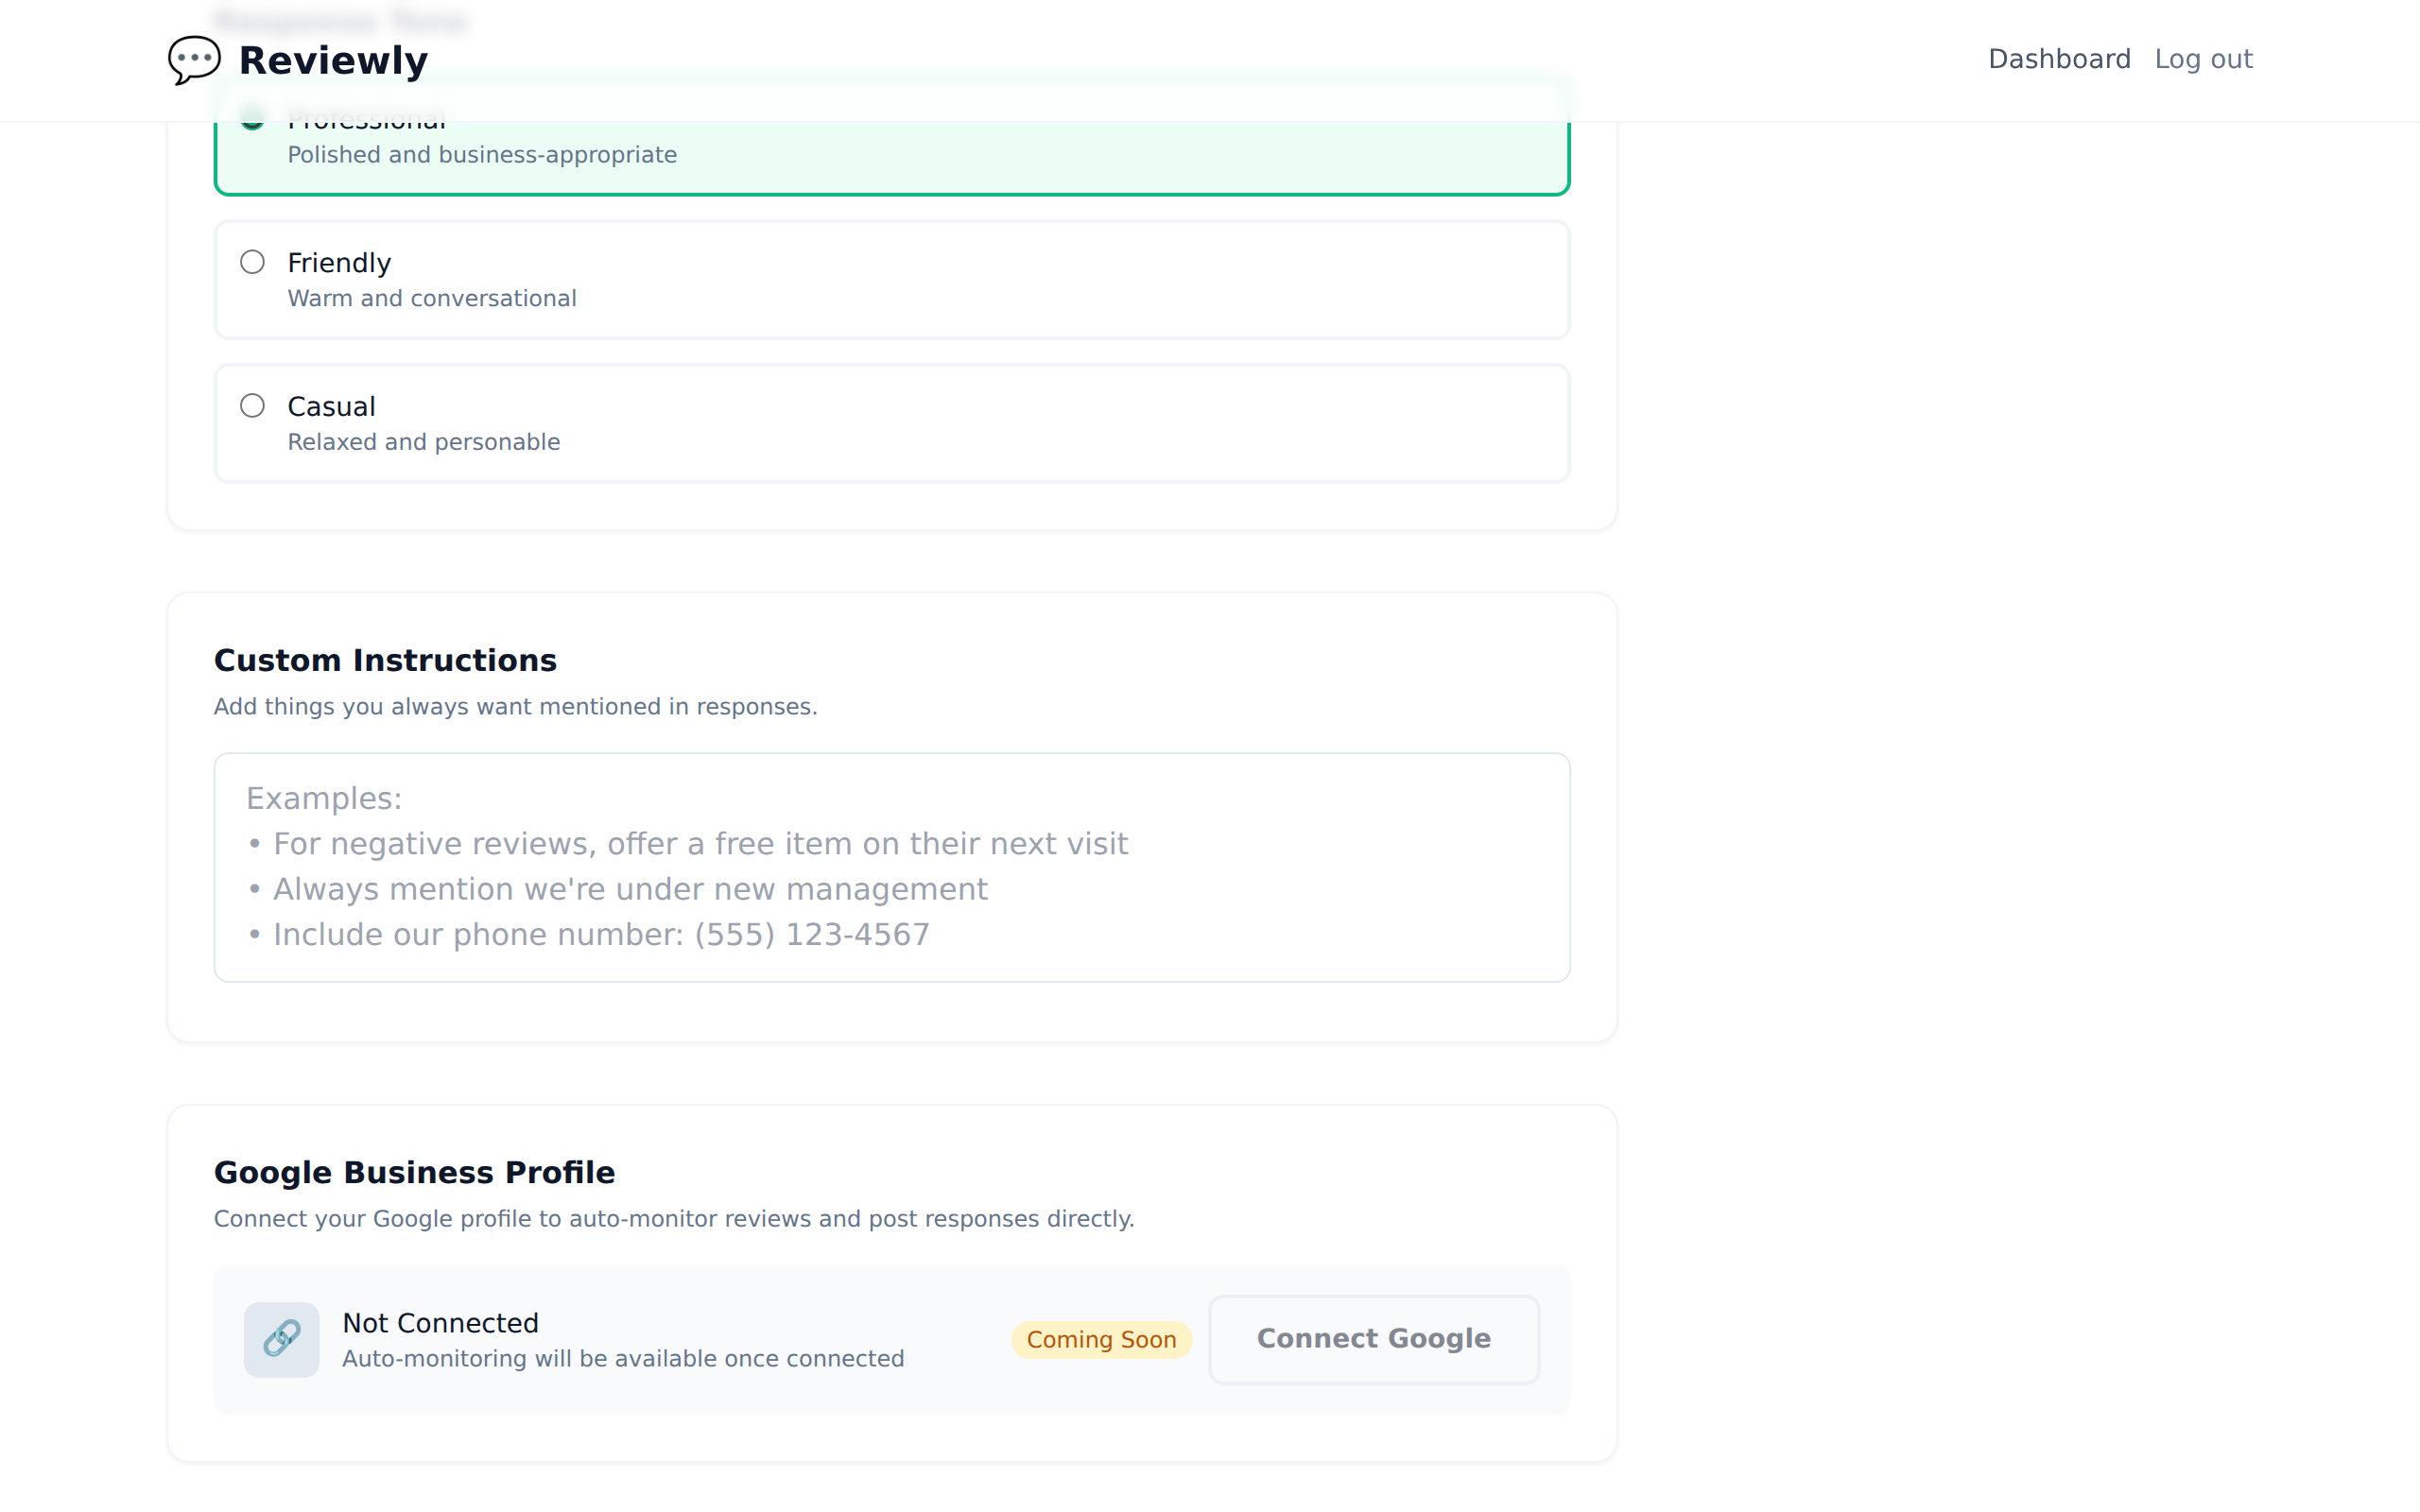Viewport: 2420px width, 1512px height.
Task: Click the selected Professional card
Action: pos(890,140)
